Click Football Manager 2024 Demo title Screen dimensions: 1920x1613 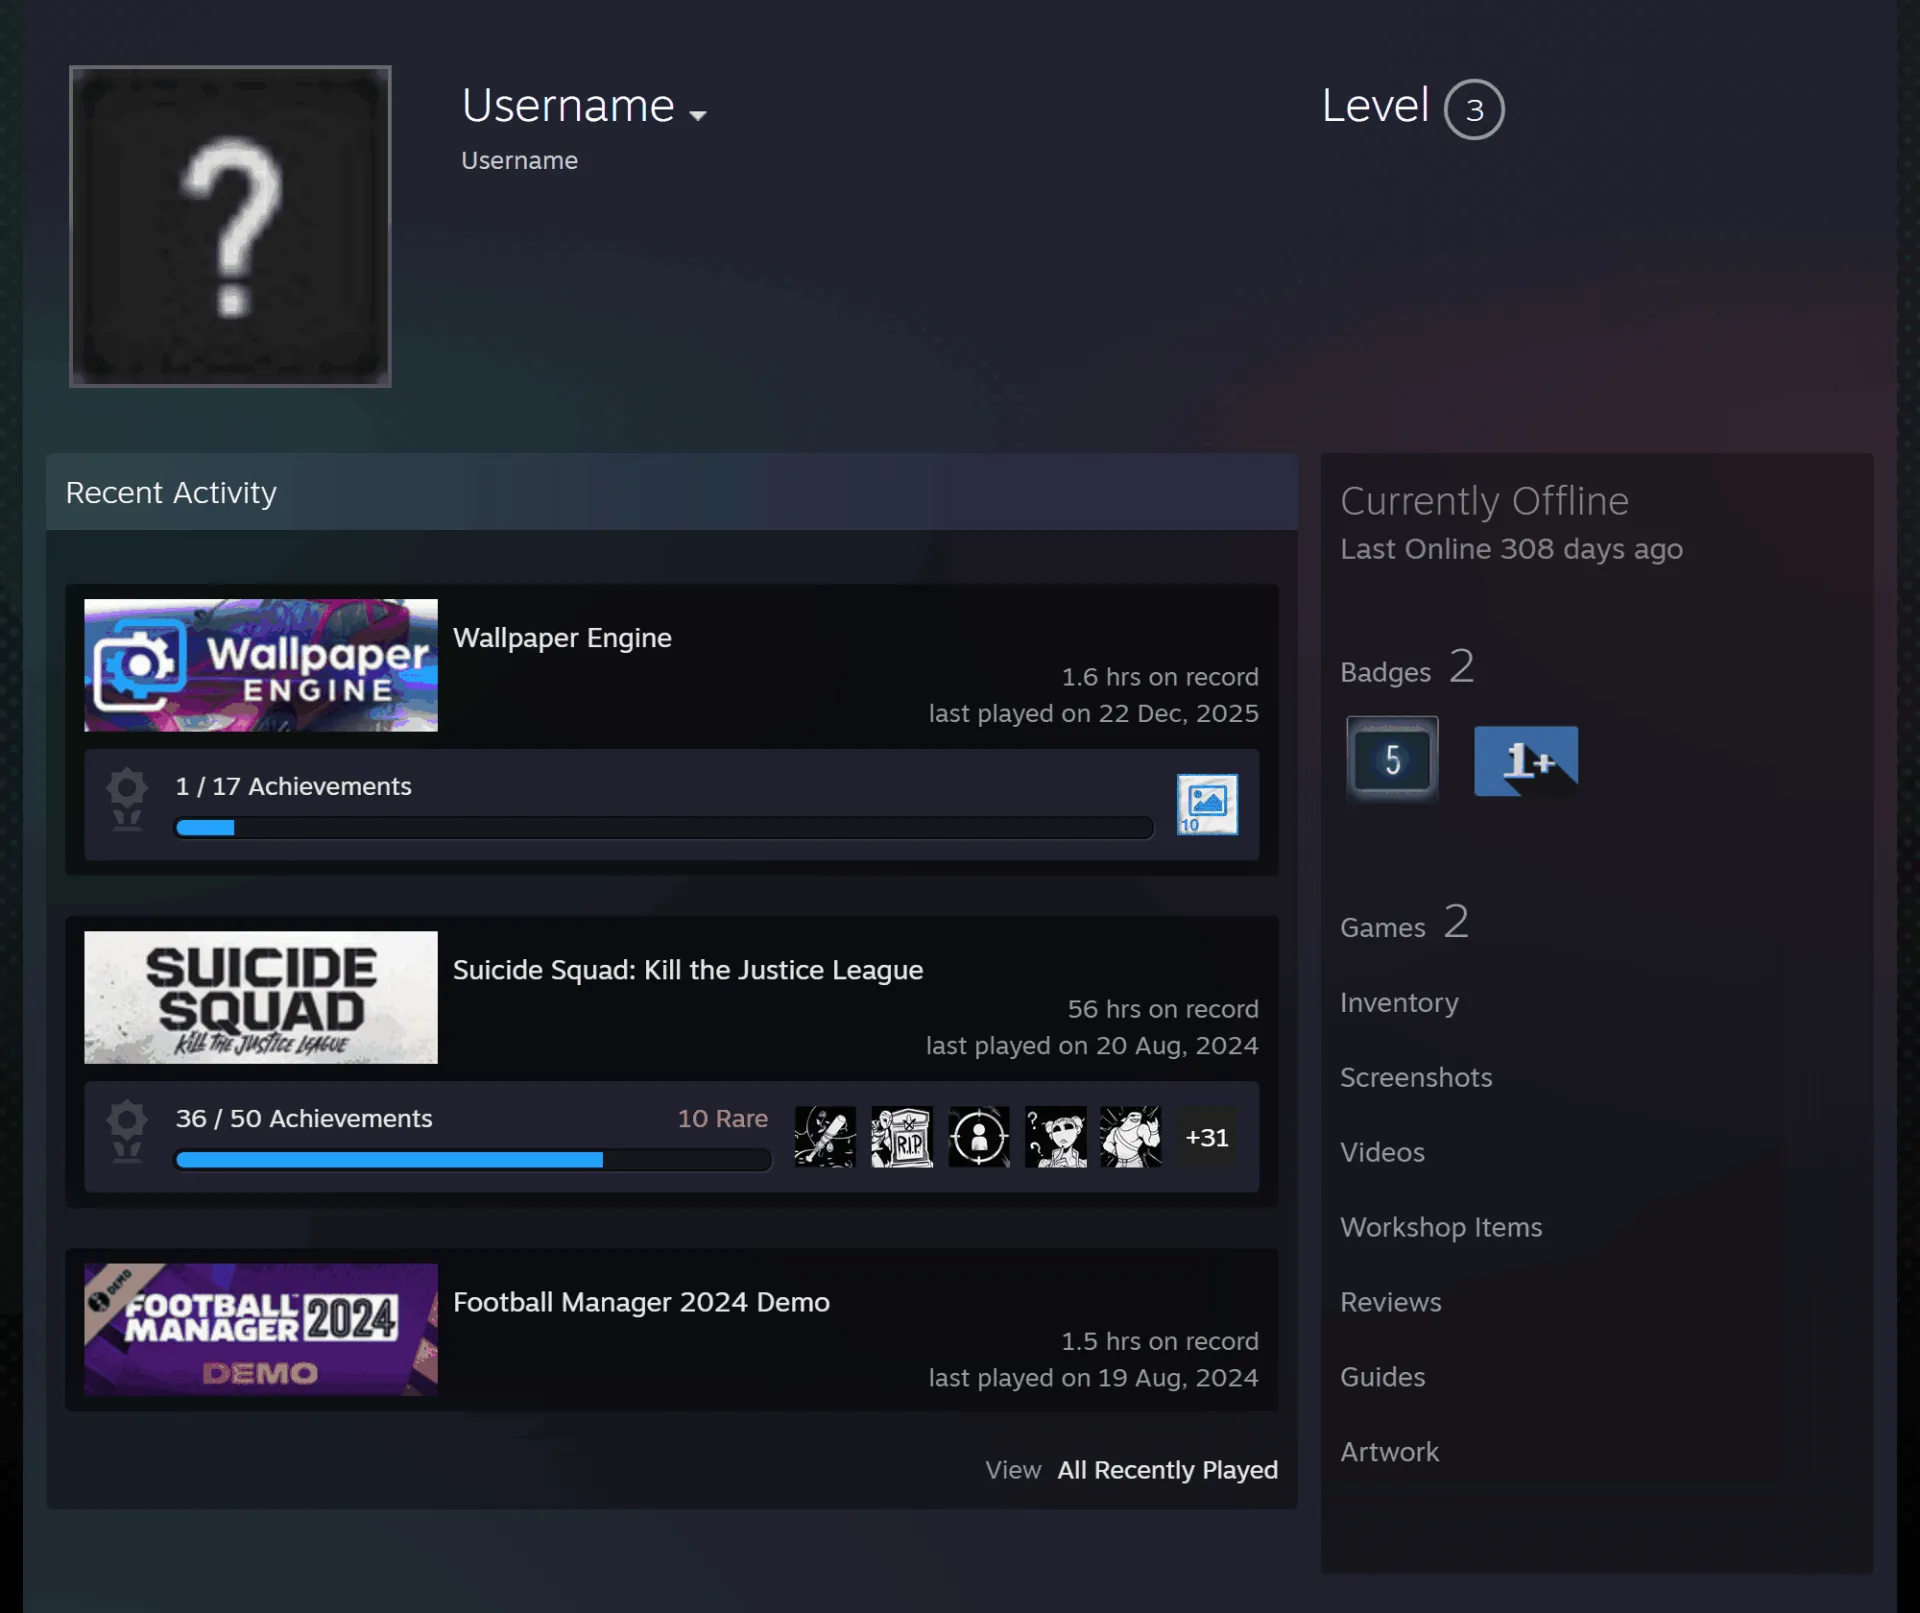click(x=641, y=1302)
